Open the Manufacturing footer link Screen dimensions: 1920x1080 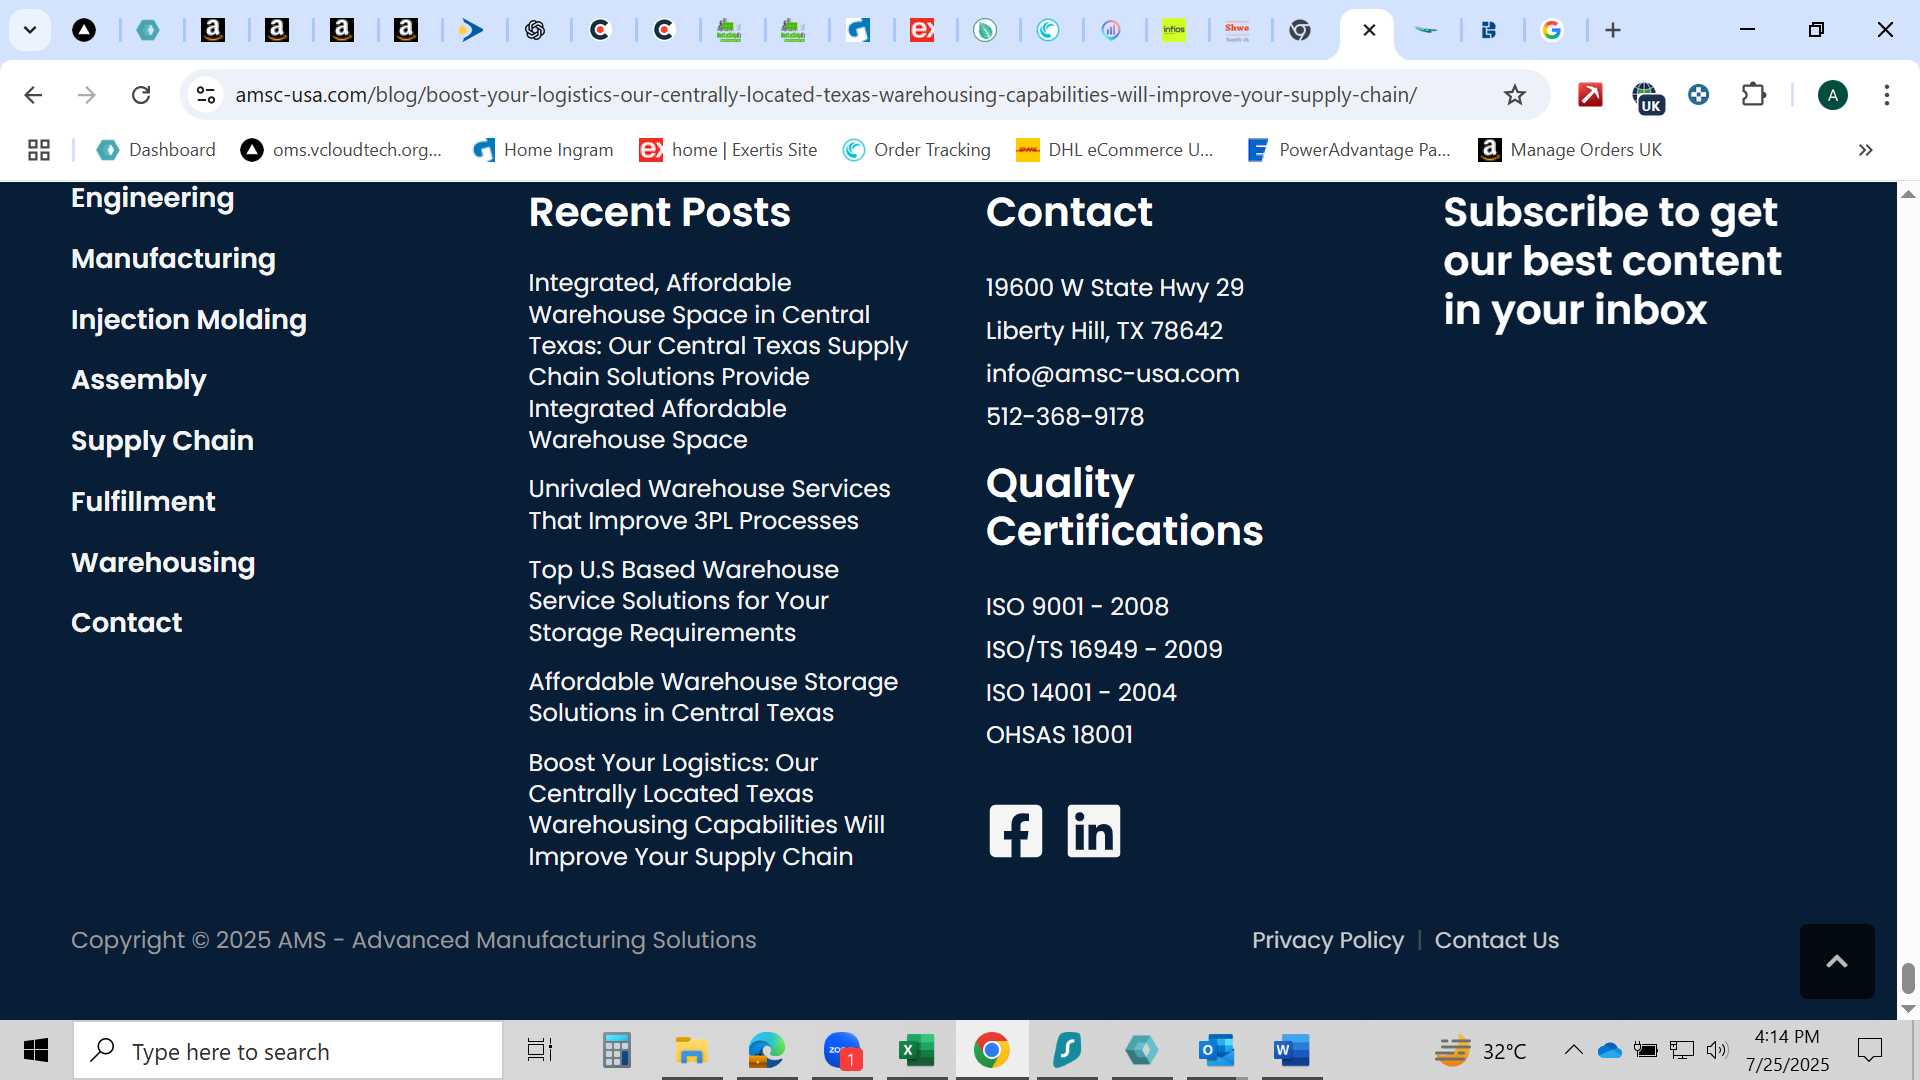click(x=173, y=259)
